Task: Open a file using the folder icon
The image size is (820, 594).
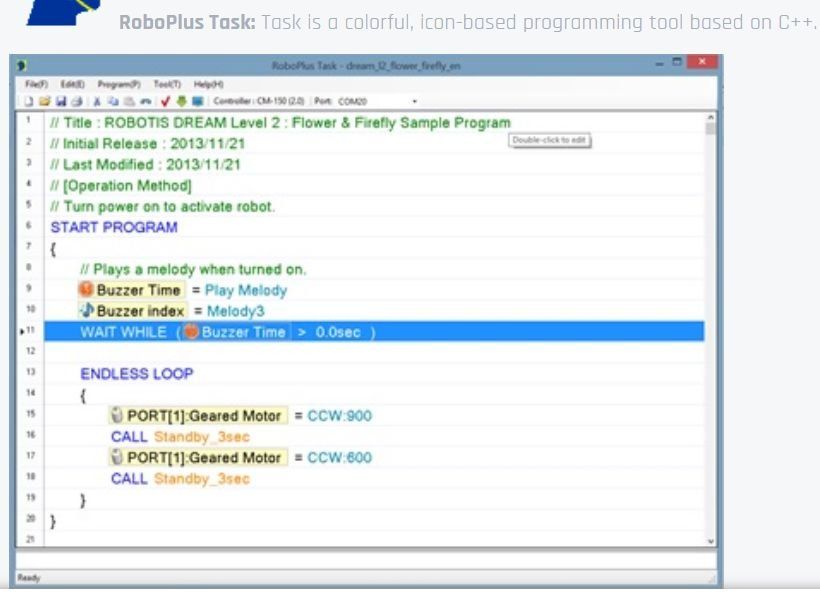Action: (x=44, y=101)
